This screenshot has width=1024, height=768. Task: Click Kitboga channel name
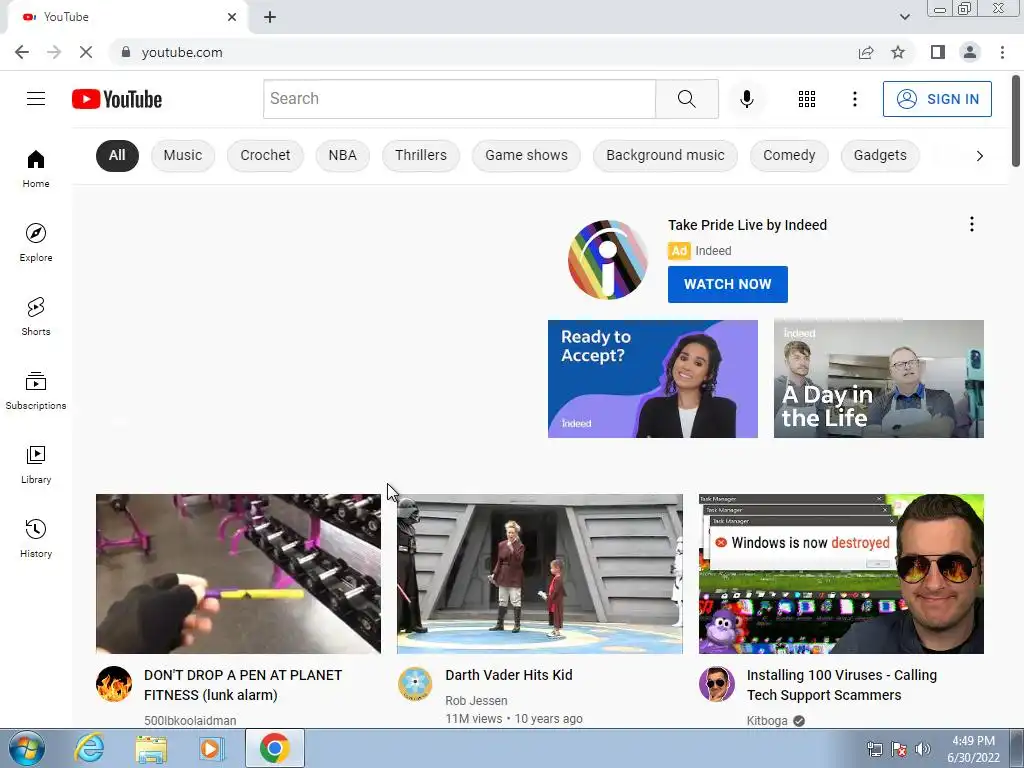(767, 720)
